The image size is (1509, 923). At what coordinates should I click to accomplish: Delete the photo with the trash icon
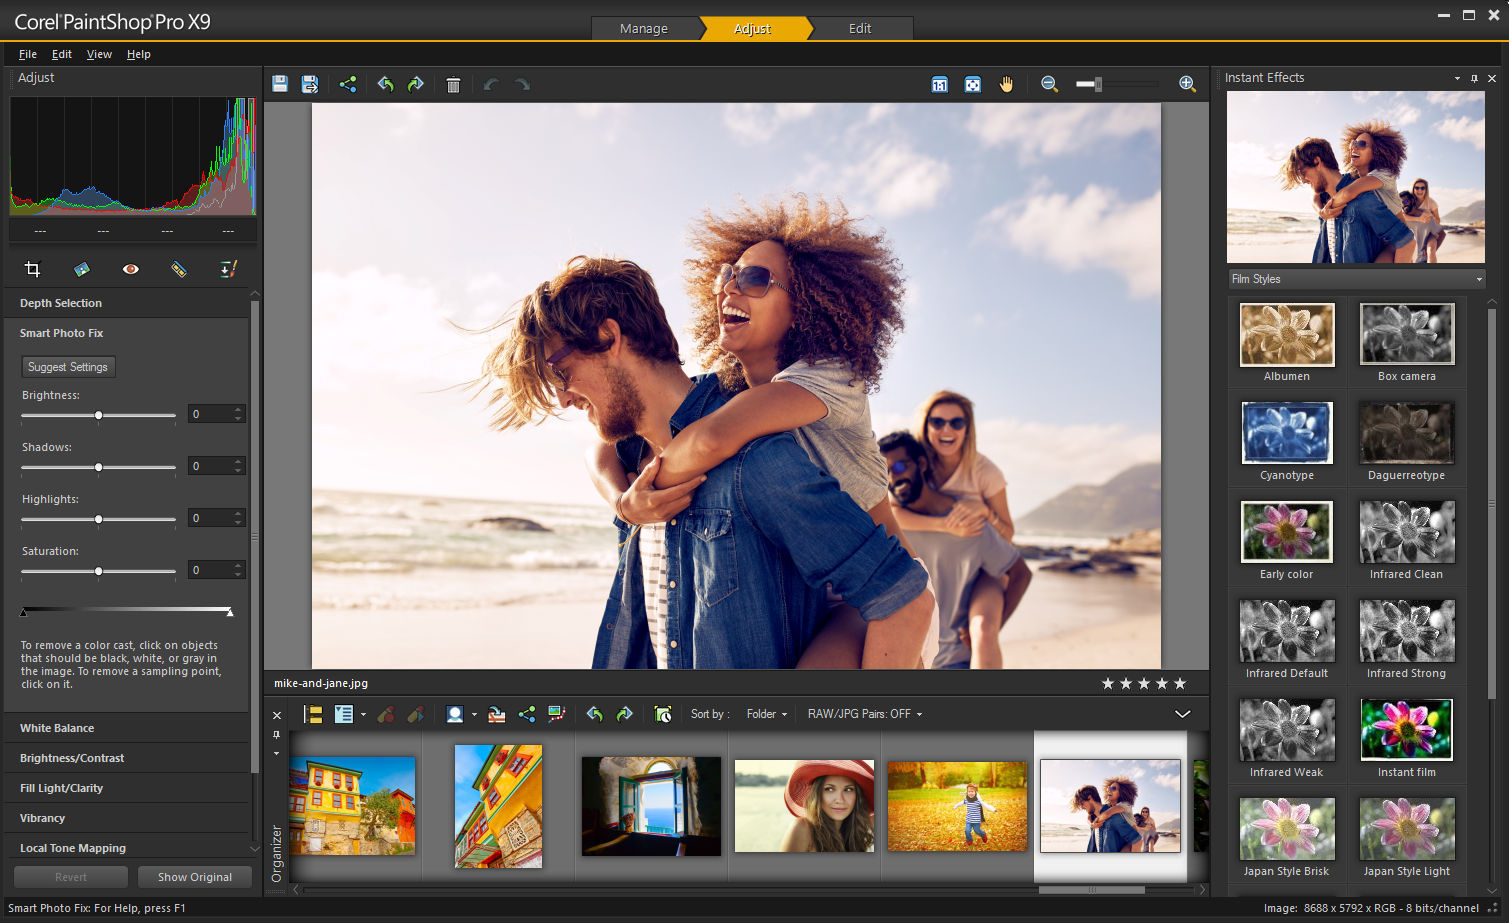[453, 85]
